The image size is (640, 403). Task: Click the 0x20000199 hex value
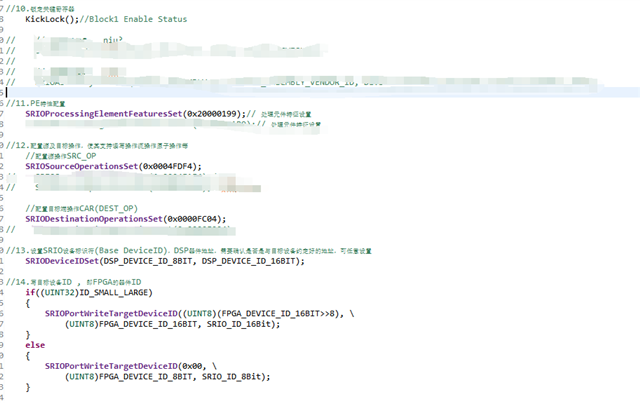pyautogui.click(x=211, y=114)
